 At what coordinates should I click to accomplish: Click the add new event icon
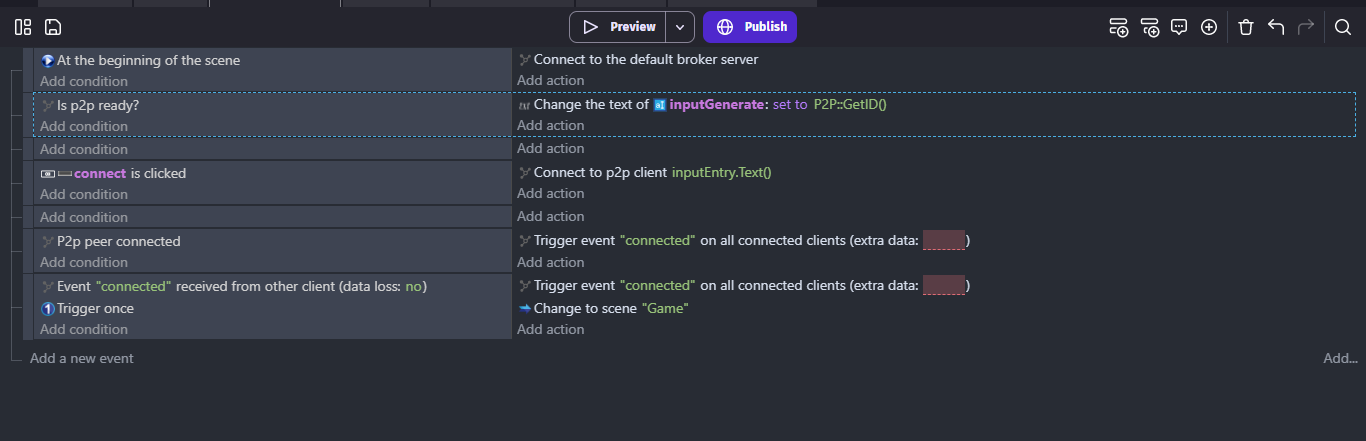1119,27
